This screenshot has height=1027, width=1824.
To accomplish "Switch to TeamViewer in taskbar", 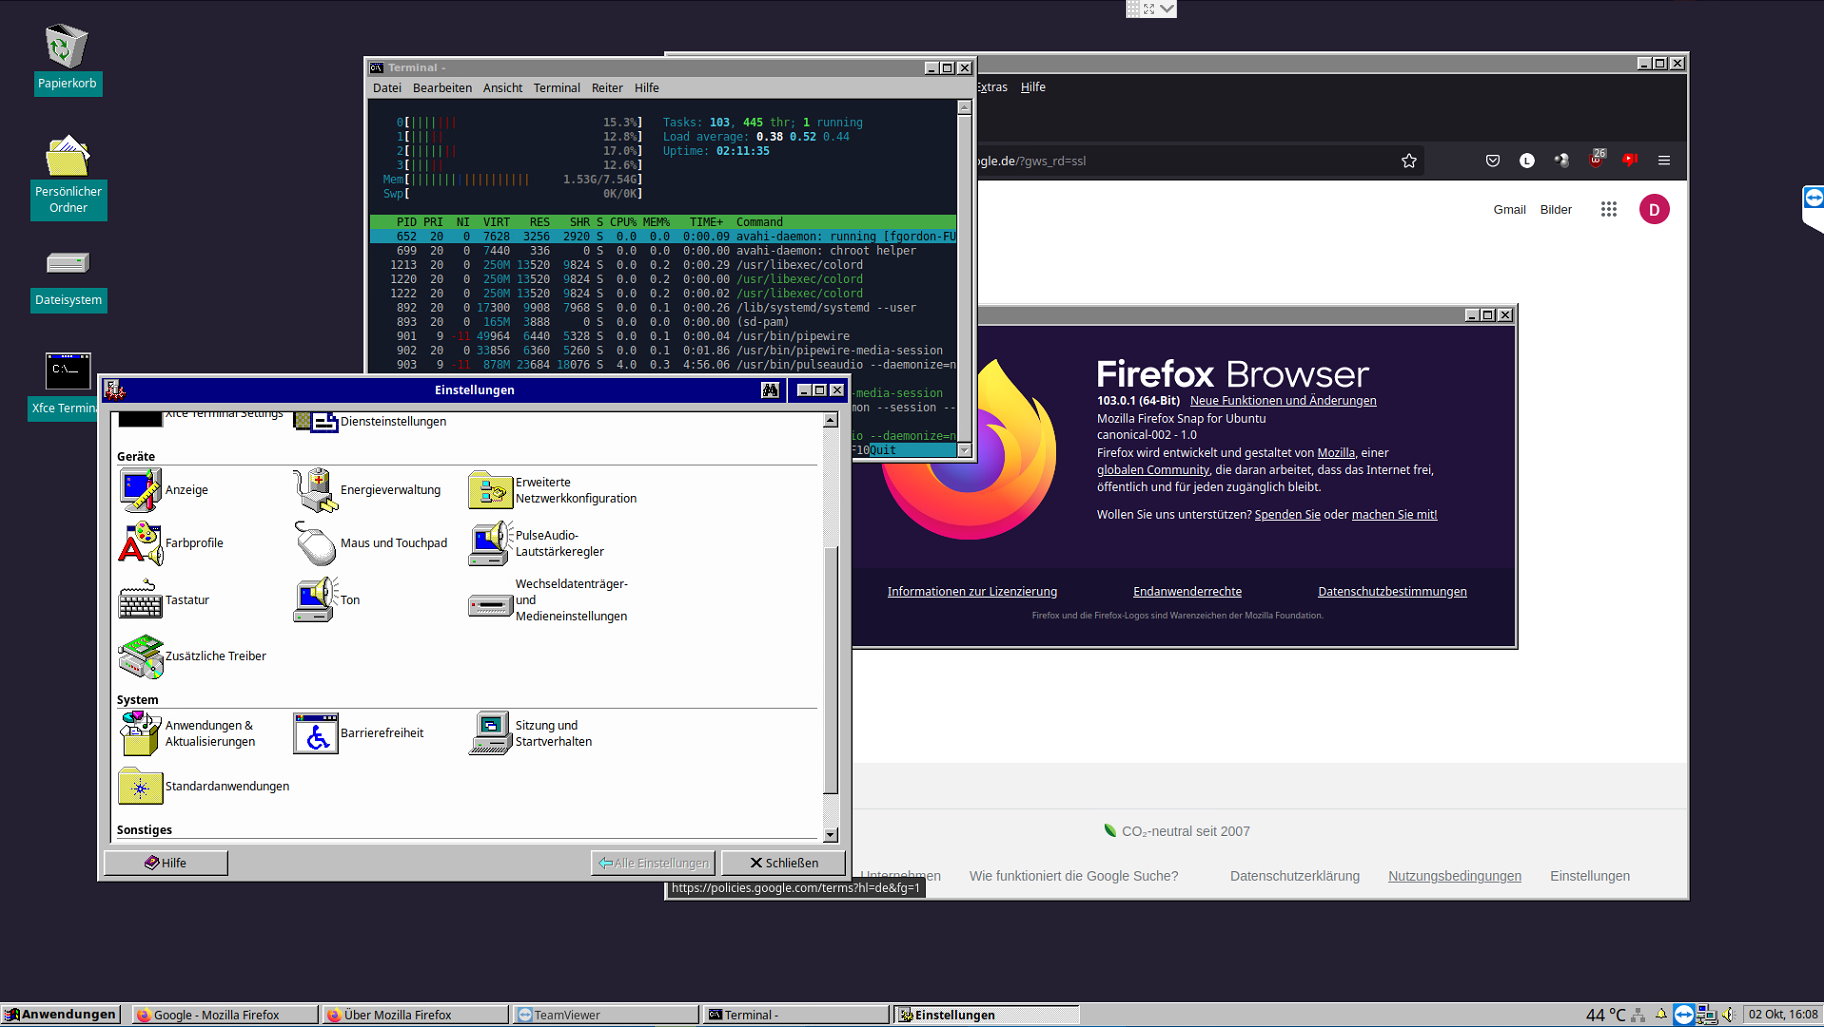I will 605,1015.
